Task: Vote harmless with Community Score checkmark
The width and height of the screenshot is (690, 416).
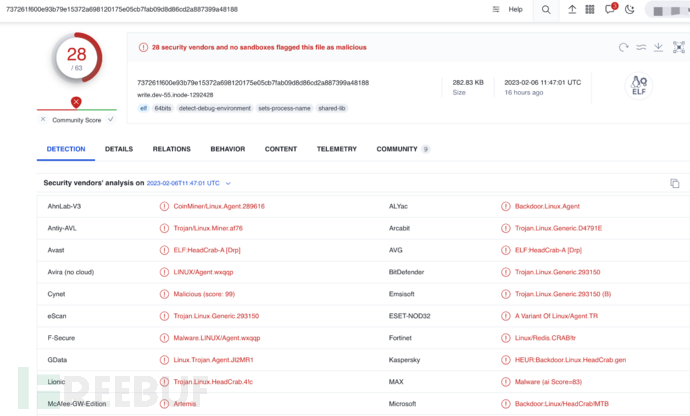Action: [x=110, y=119]
